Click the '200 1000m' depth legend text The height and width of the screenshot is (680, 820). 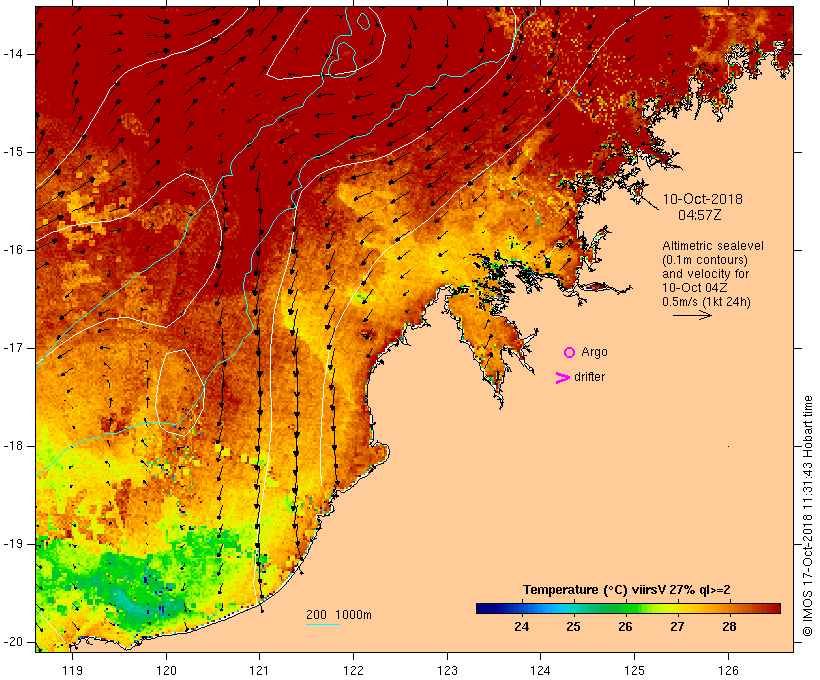(339, 615)
